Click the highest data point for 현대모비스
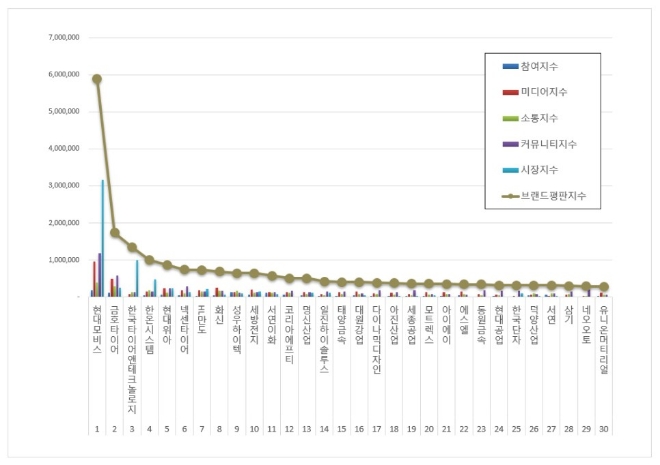Image resolution: width=660 pixels, height=465 pixels. point(97,79)
